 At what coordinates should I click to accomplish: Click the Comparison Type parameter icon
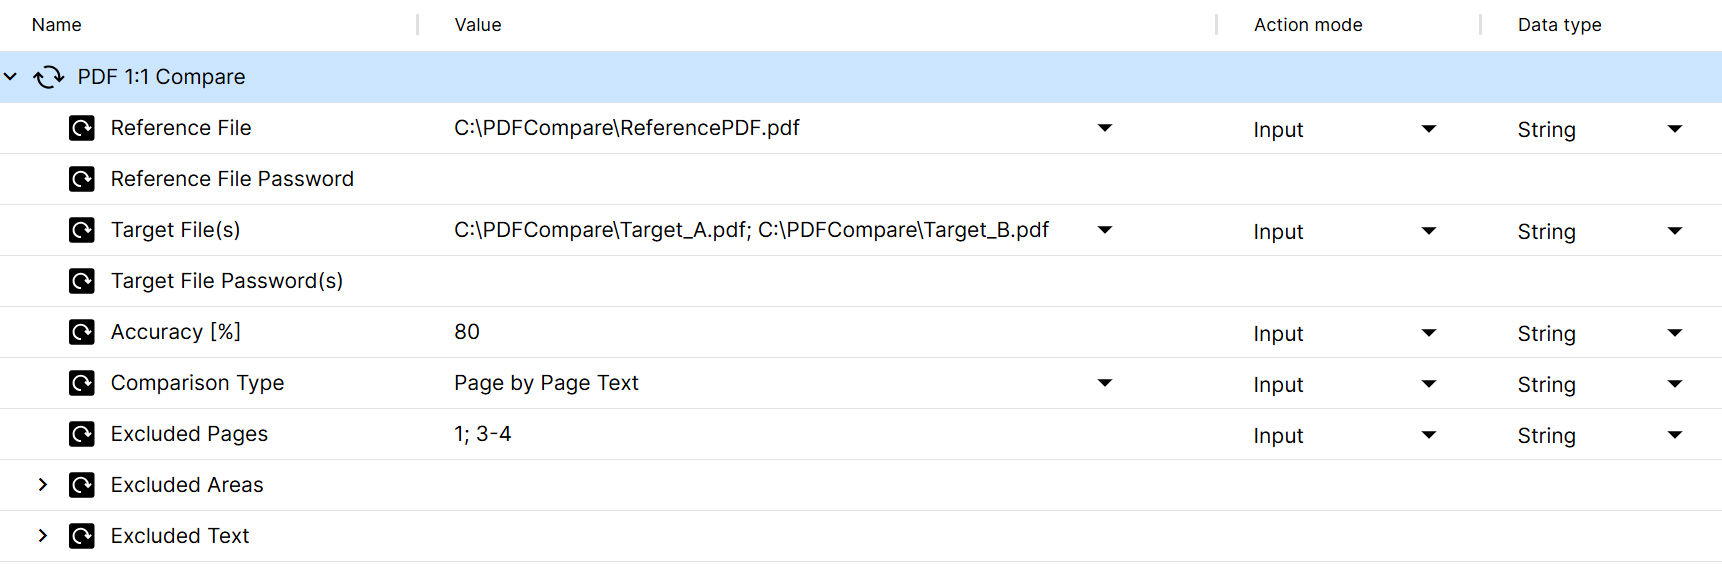[x=82, y=383]
